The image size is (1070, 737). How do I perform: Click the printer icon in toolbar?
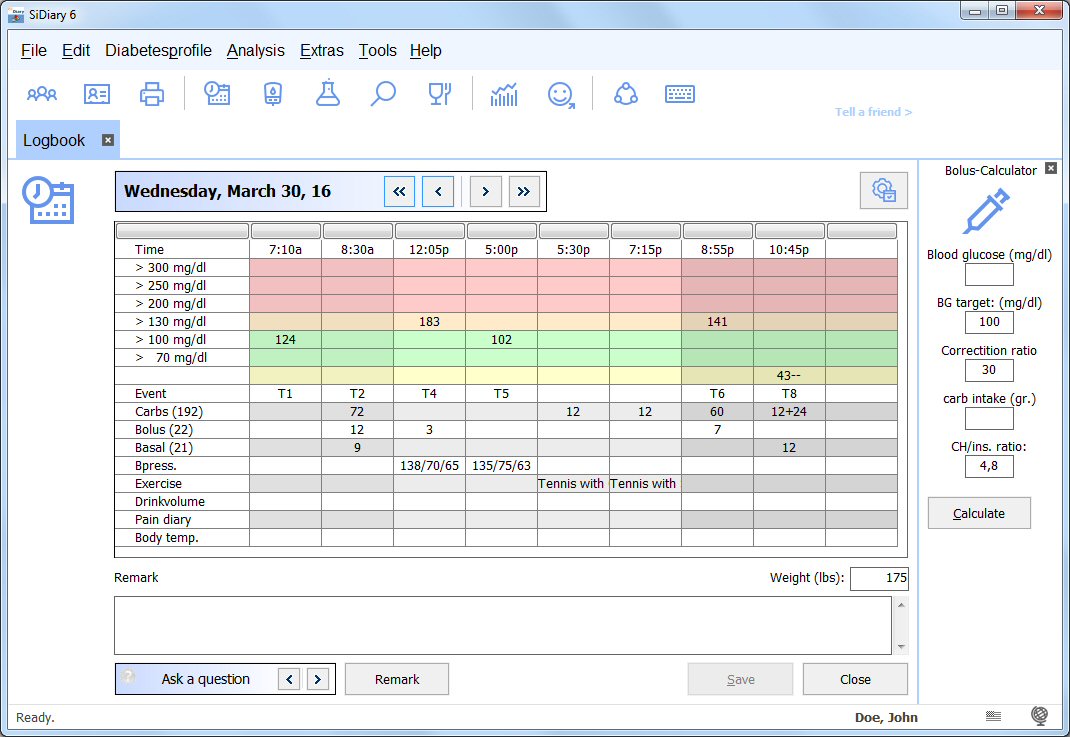point(152,94)
